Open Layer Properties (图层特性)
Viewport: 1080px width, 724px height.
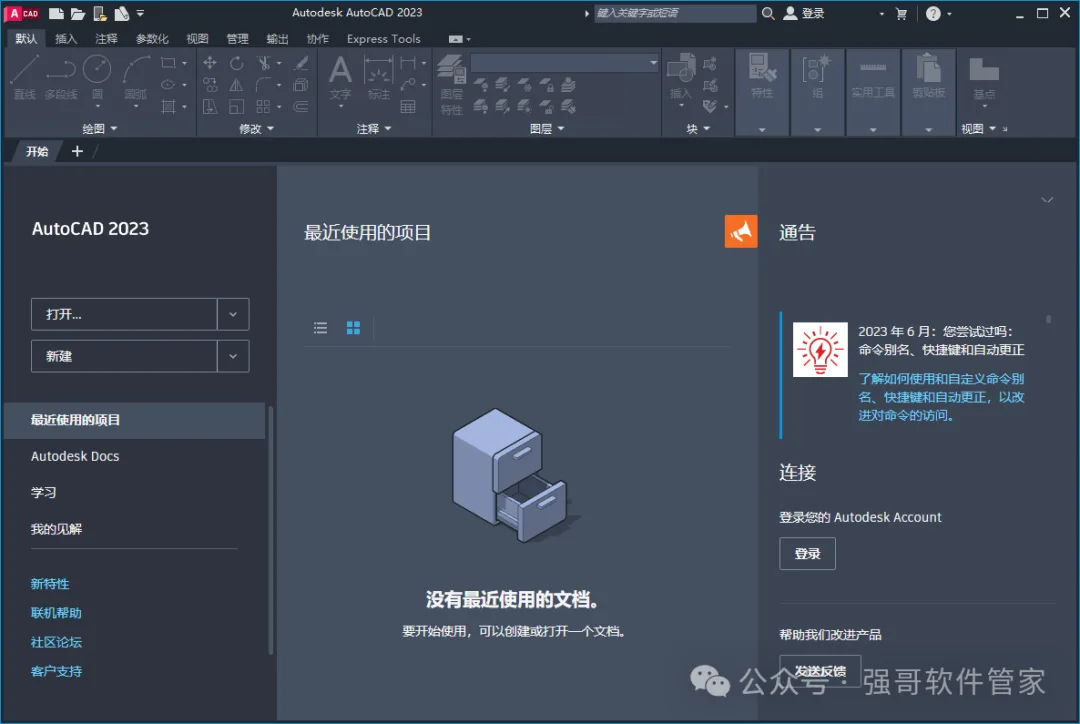click(451, 85)
